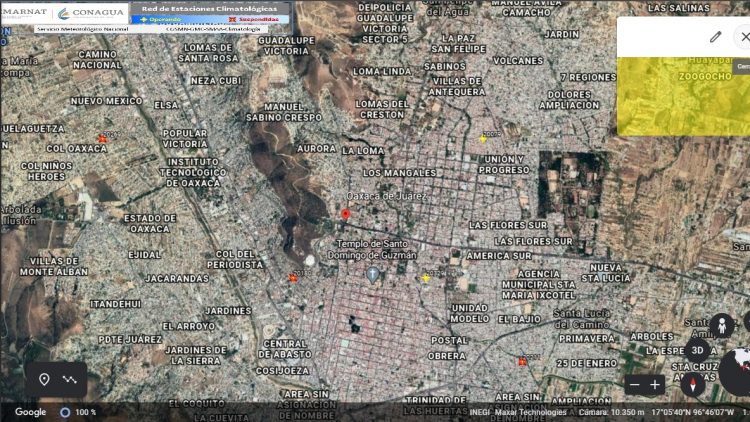Screen dimensions: 750x422
Task: Click the coordinates readout 17°05'40"N 96°46'07"W
Action: [692, 412]
